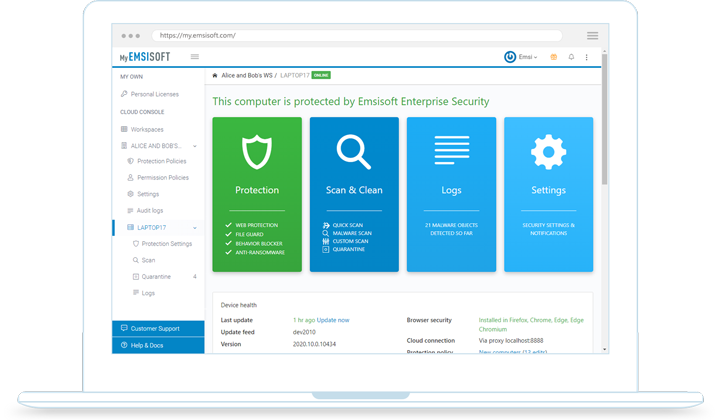This screenshot has width=718, height=420.
Task: Click the Help & Docs question icon
Action: (x=124, y=345)
